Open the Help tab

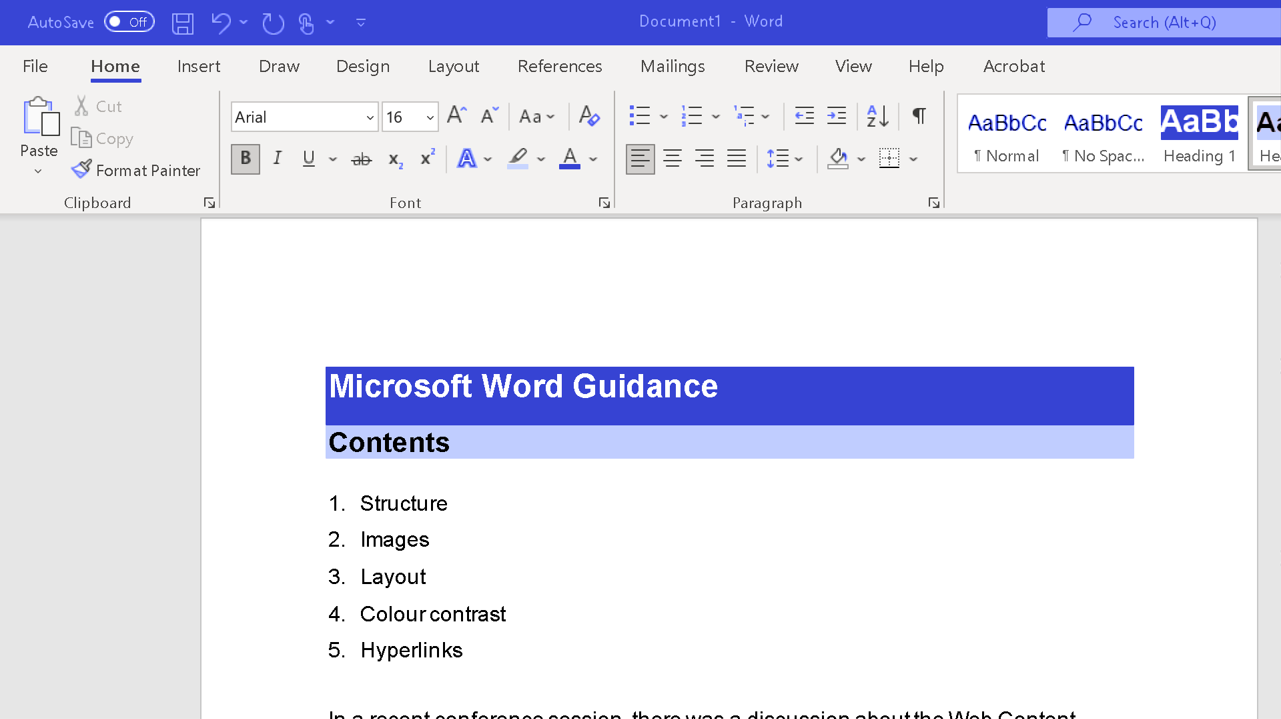pyautogui.click(x=926, y=66)
